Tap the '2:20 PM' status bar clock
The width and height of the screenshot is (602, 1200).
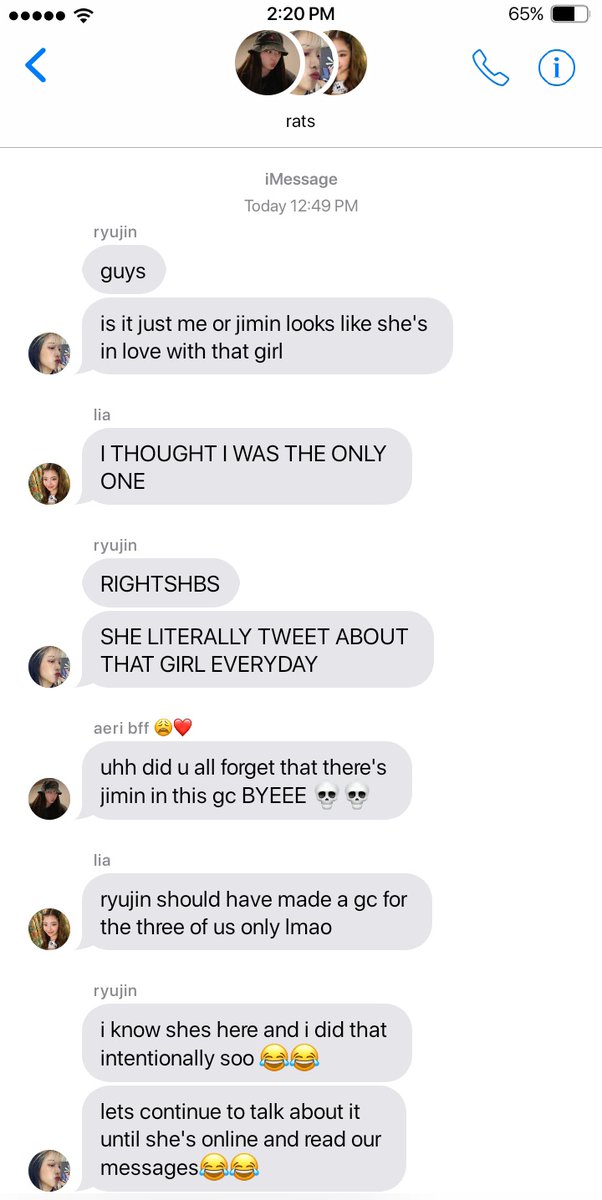point(301,14)
